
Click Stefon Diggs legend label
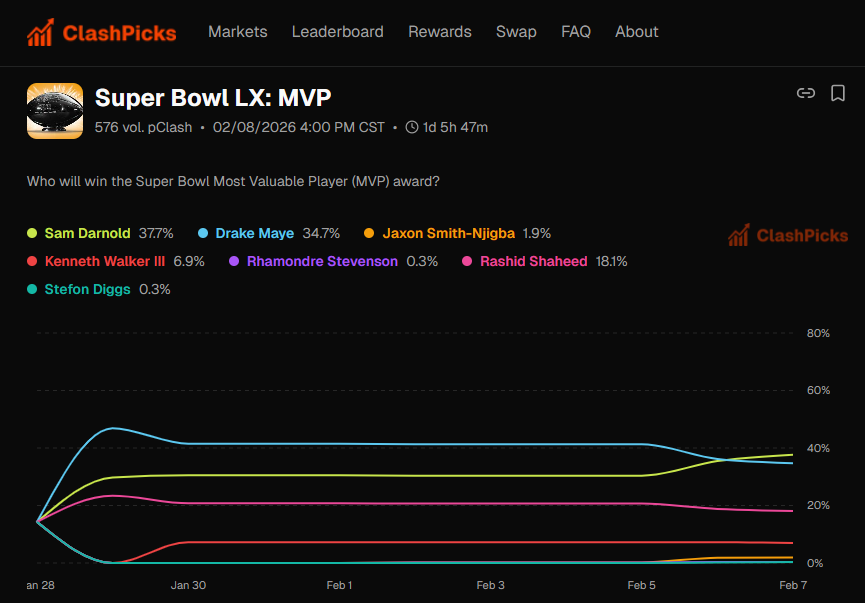pyautogui.click(x=87, y=290)
